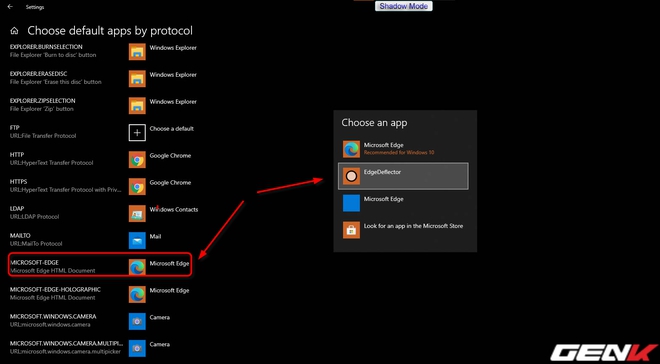
Task: Click the Google Chrome icon for HTTP
Action: point(137,159)
